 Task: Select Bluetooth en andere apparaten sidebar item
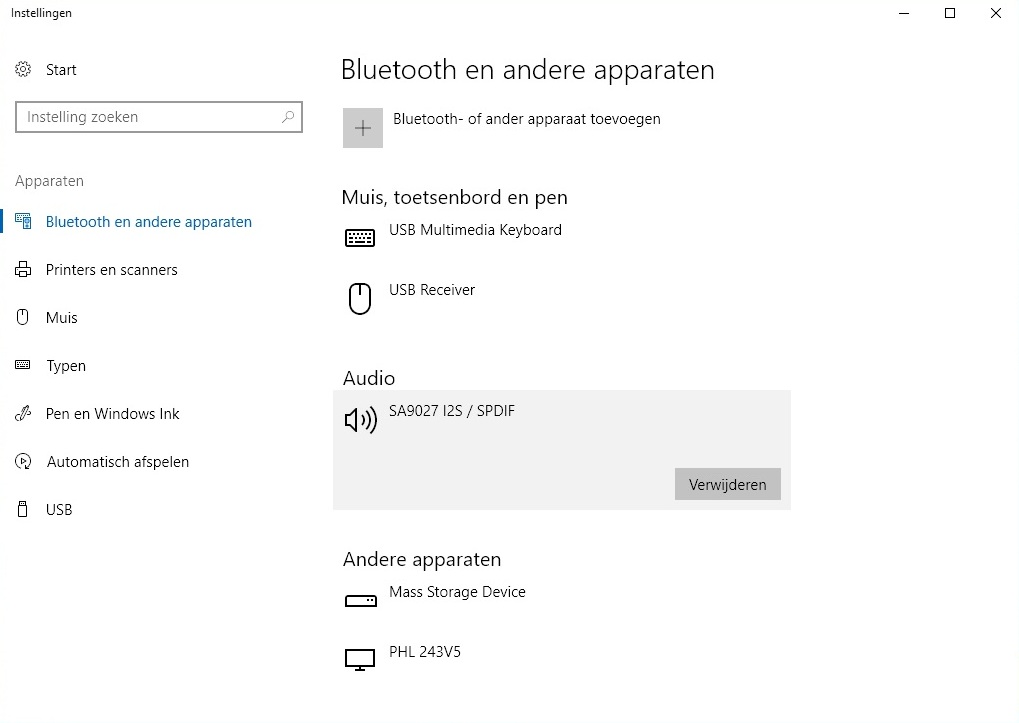tap(148, 222)
